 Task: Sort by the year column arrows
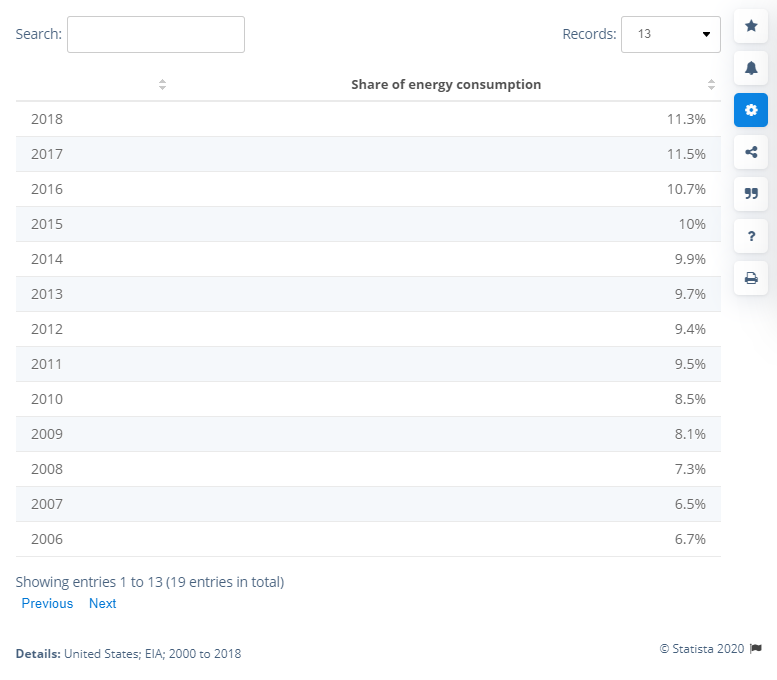click(x=162, y=85)
